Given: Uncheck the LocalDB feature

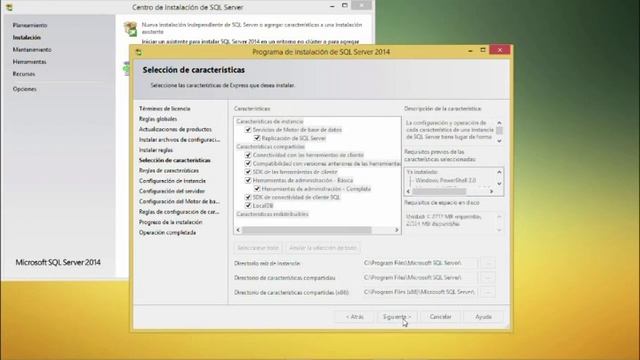Looking at the screenshot, I should [248, 205].
